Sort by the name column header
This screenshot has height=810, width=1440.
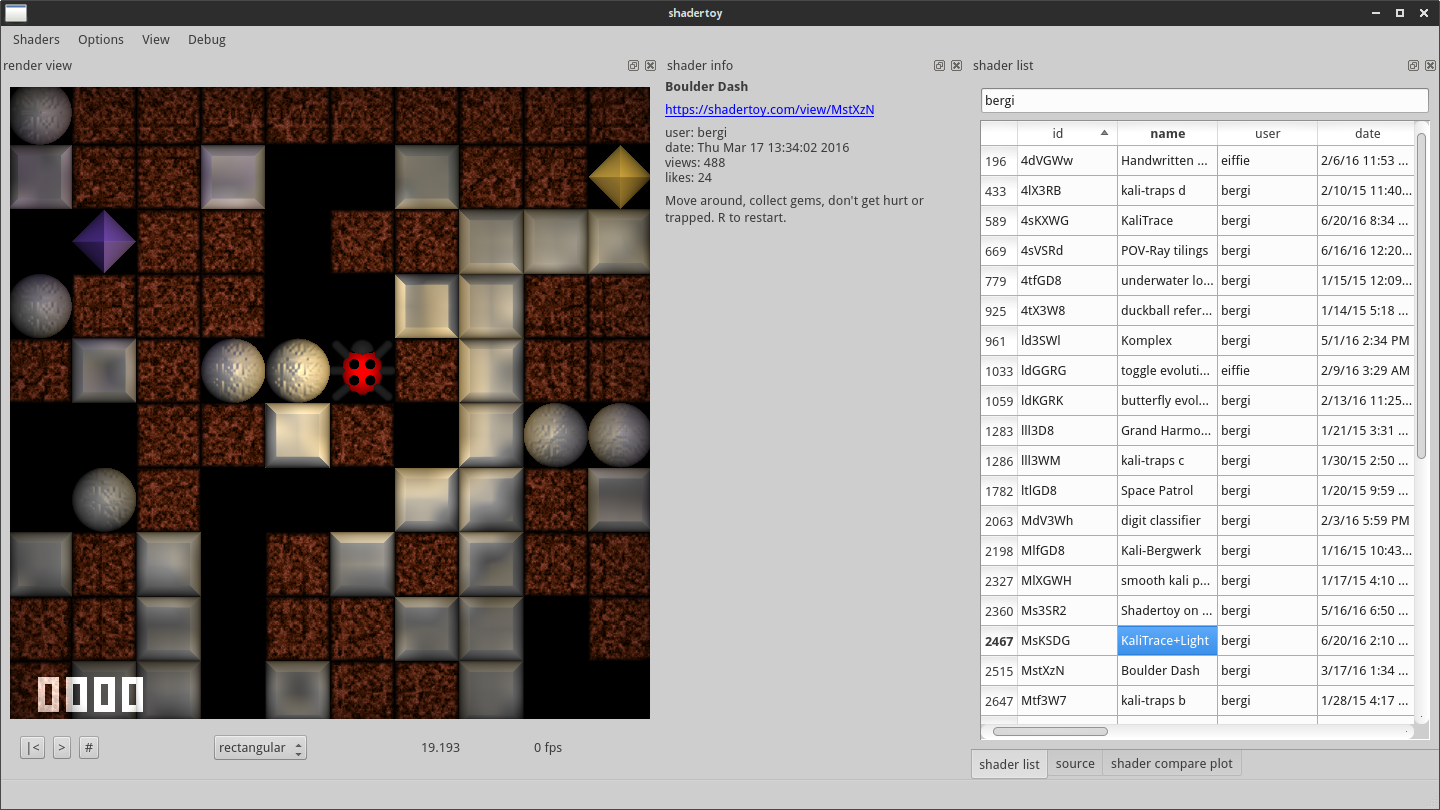coord(1167,133)
